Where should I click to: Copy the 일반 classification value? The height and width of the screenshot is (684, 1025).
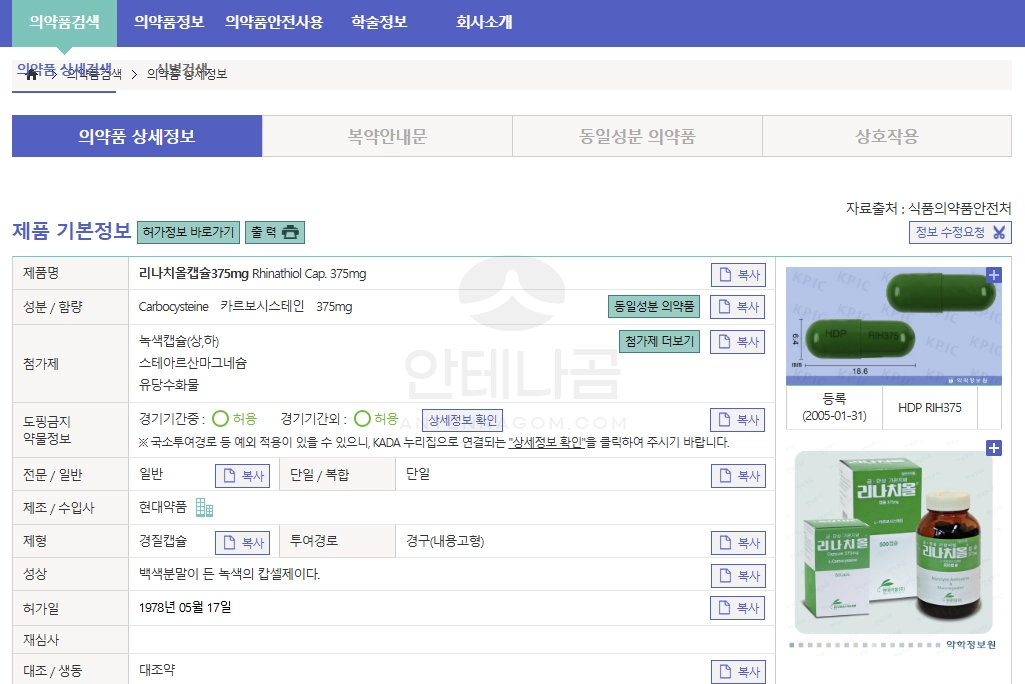click(243, 475)
